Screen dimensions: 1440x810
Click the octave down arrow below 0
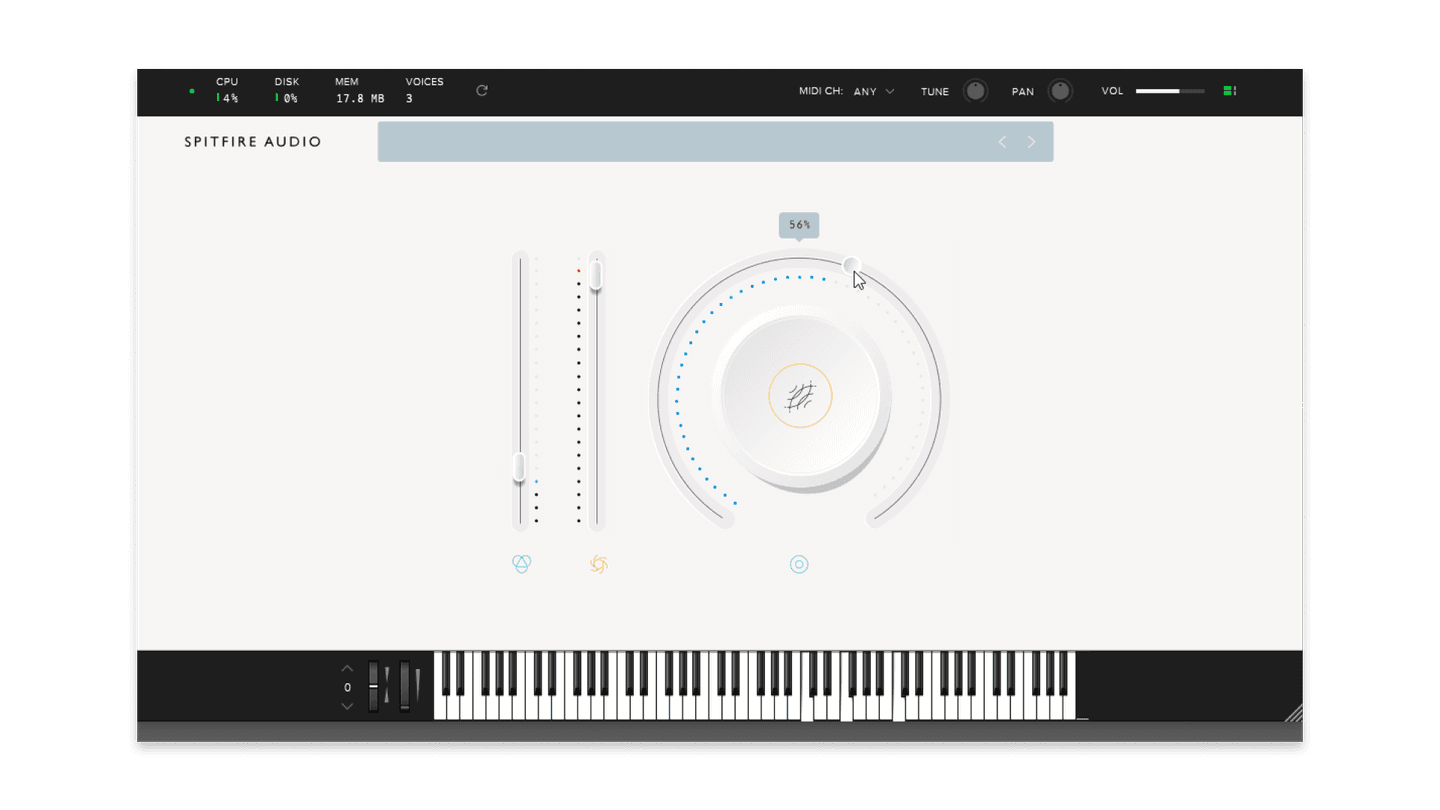click(347, 706)
